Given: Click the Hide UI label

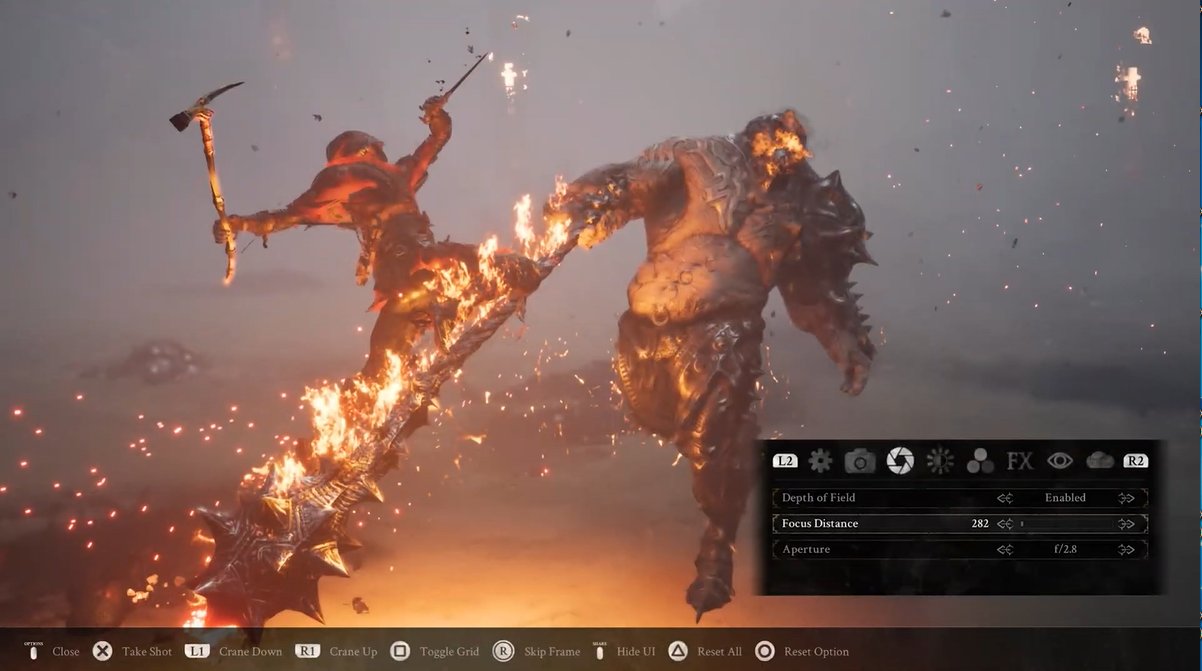Looking at the screenshot, I should (x=636, y=652).
